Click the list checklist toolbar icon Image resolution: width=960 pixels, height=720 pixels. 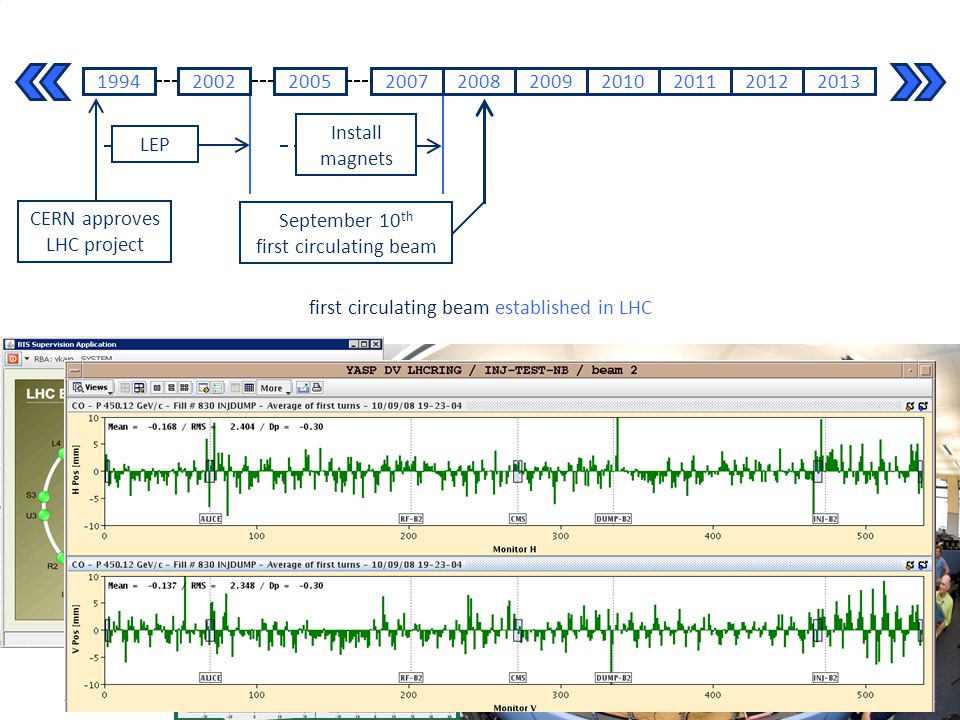click(x=217, y=388)
